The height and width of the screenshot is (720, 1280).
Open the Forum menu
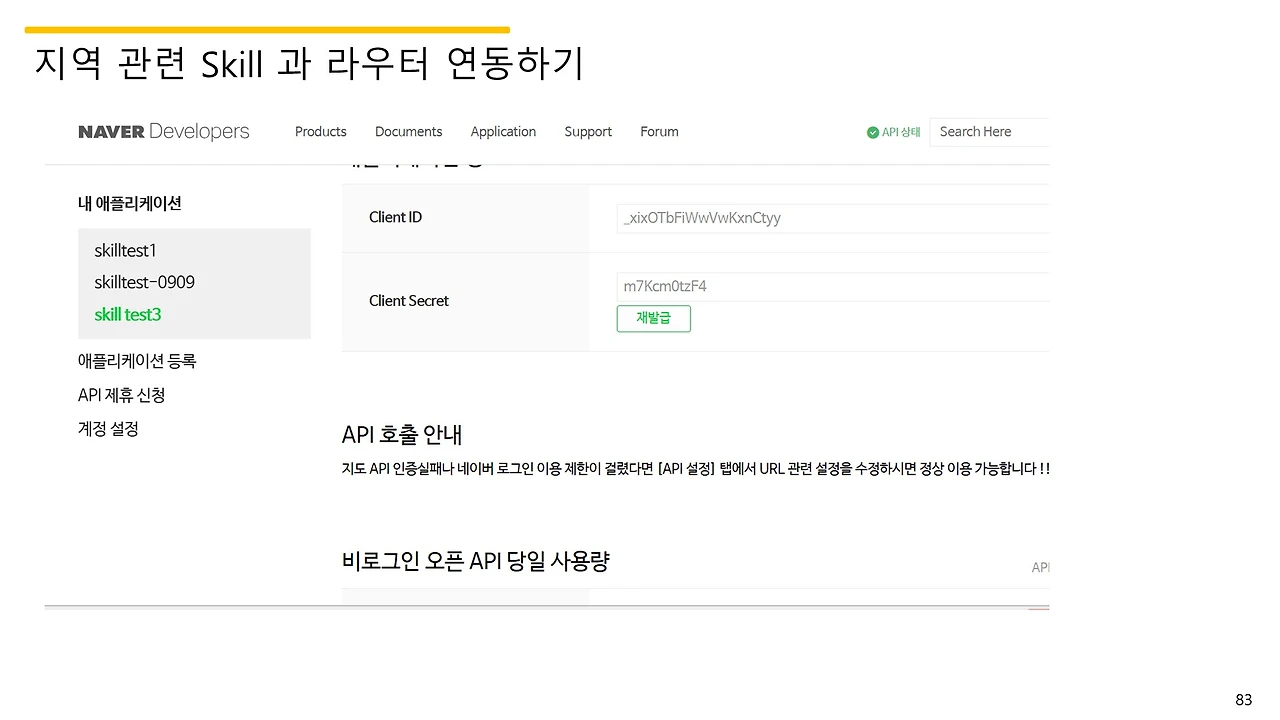tap(659, 131)
